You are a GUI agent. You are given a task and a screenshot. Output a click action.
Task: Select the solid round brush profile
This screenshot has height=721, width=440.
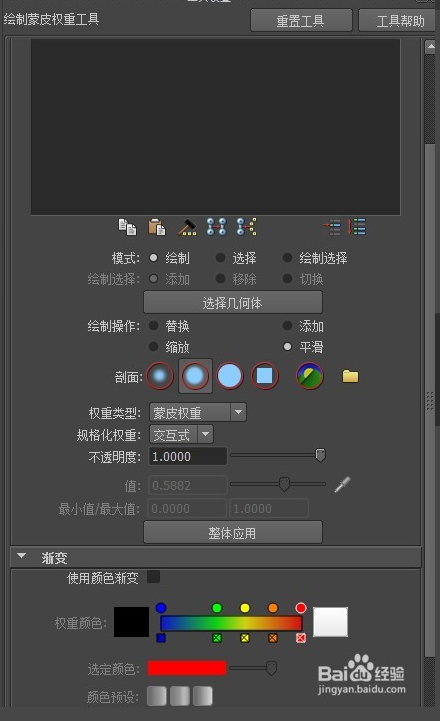click(x=229, y=376)
